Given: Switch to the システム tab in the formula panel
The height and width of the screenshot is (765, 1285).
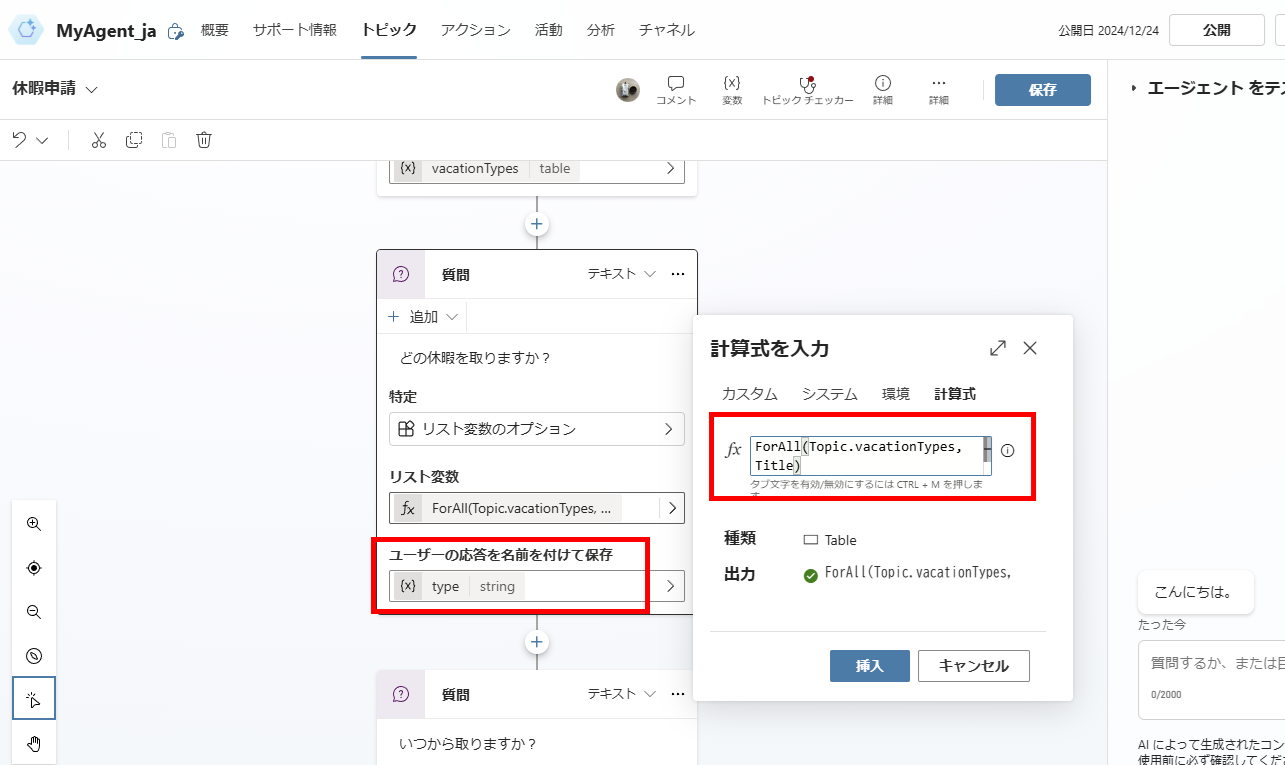Looking at the screenshot, I should 829,393.
